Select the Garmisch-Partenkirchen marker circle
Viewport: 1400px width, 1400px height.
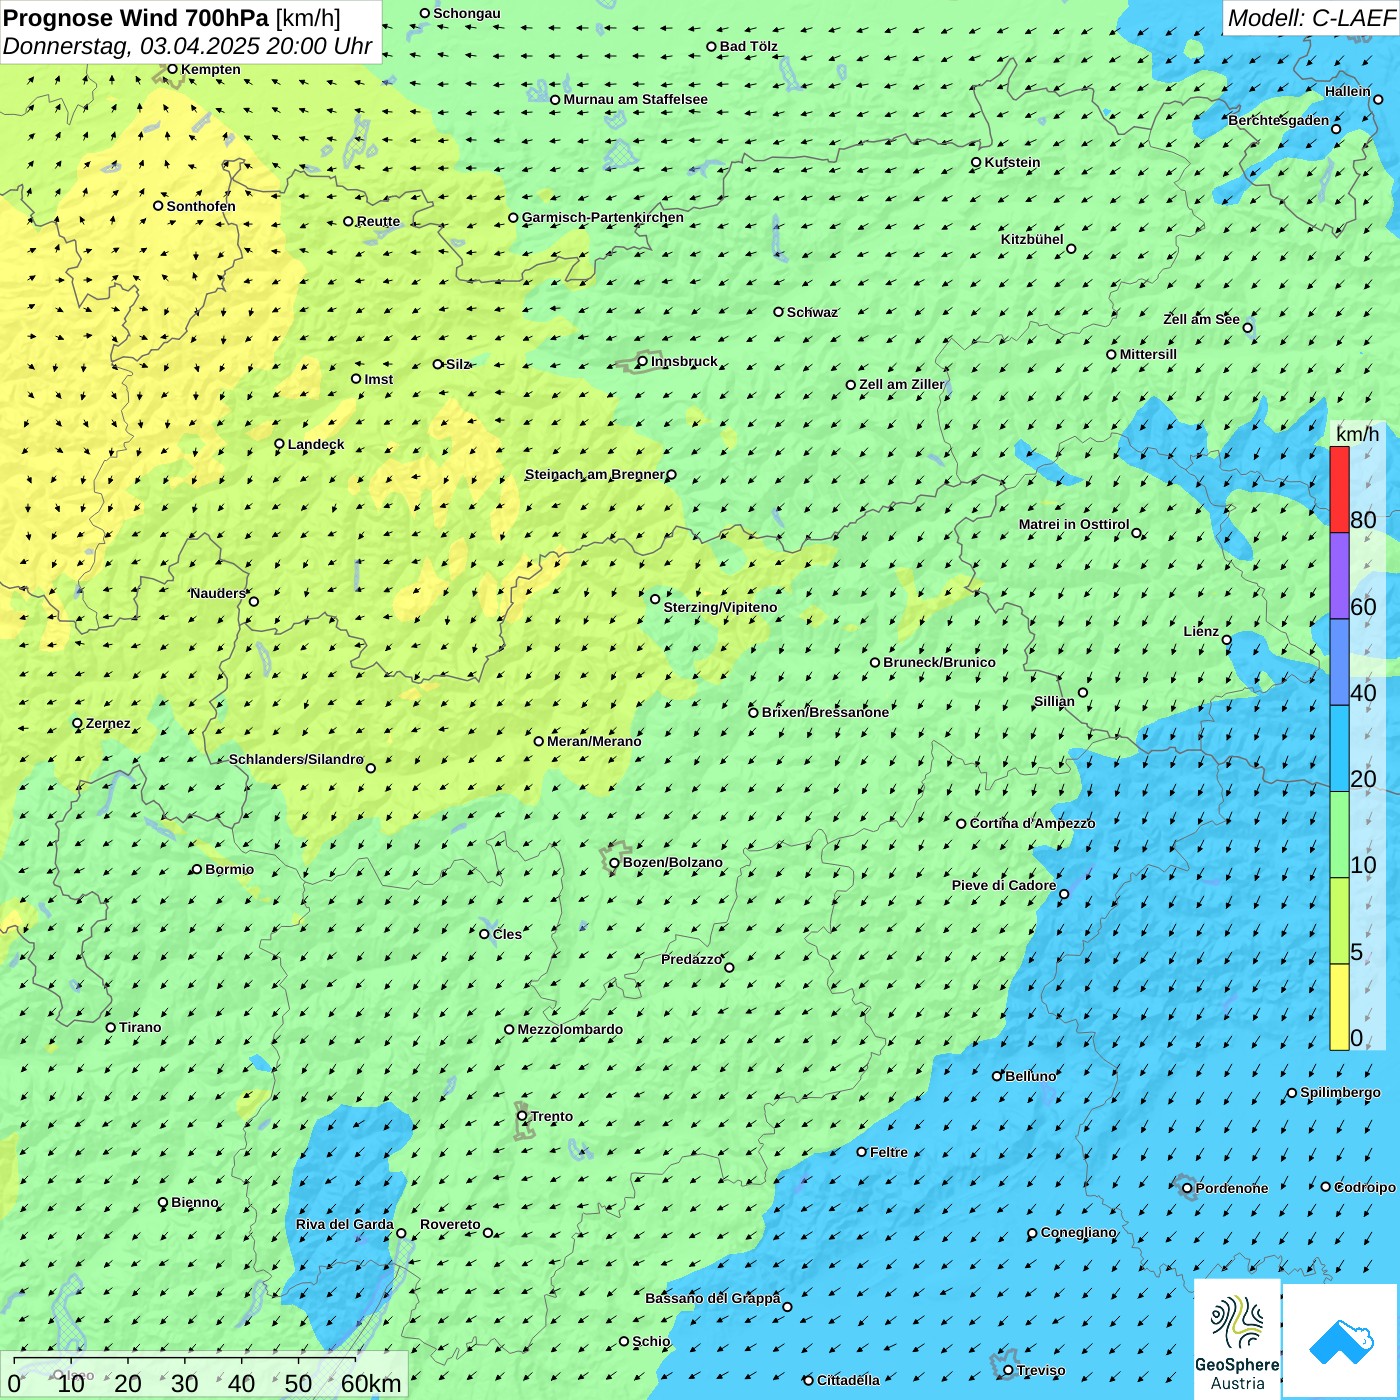pyautogui.click(x=513, y=217)
